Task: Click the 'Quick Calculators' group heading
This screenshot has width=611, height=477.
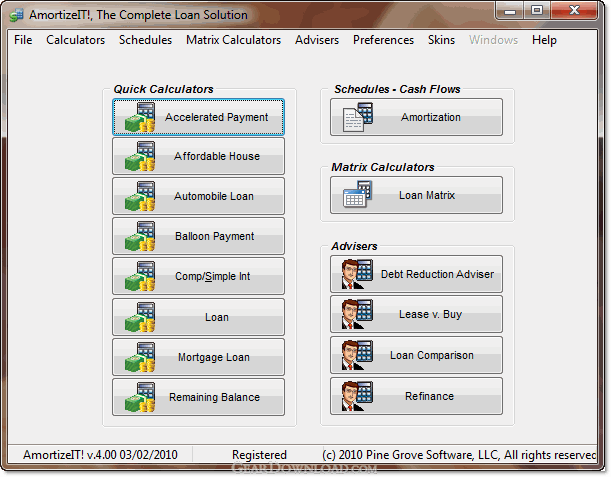Action: click(163, 89)
